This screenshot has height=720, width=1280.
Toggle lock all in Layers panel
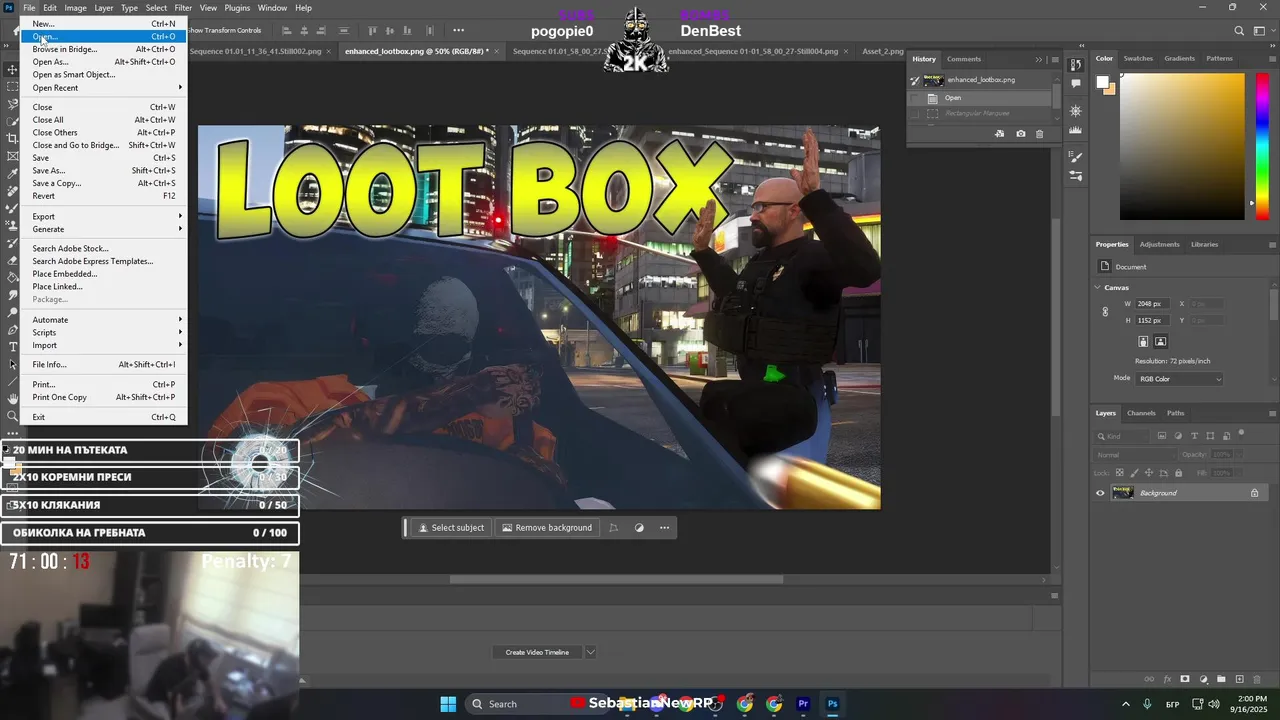coord(1178,473)
